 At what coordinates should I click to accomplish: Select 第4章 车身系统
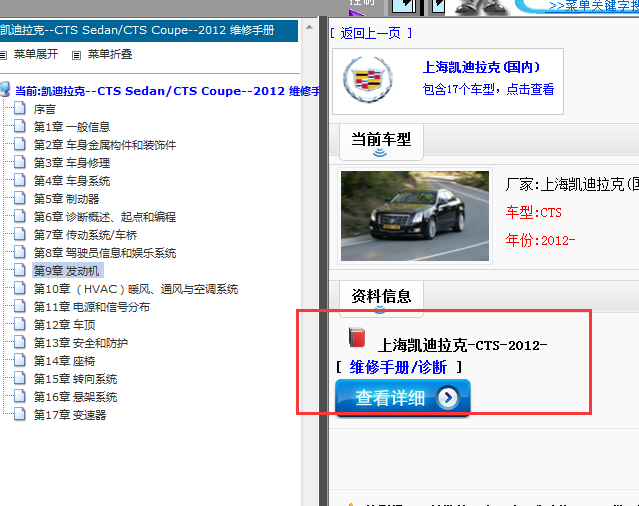tap(72, 181)
